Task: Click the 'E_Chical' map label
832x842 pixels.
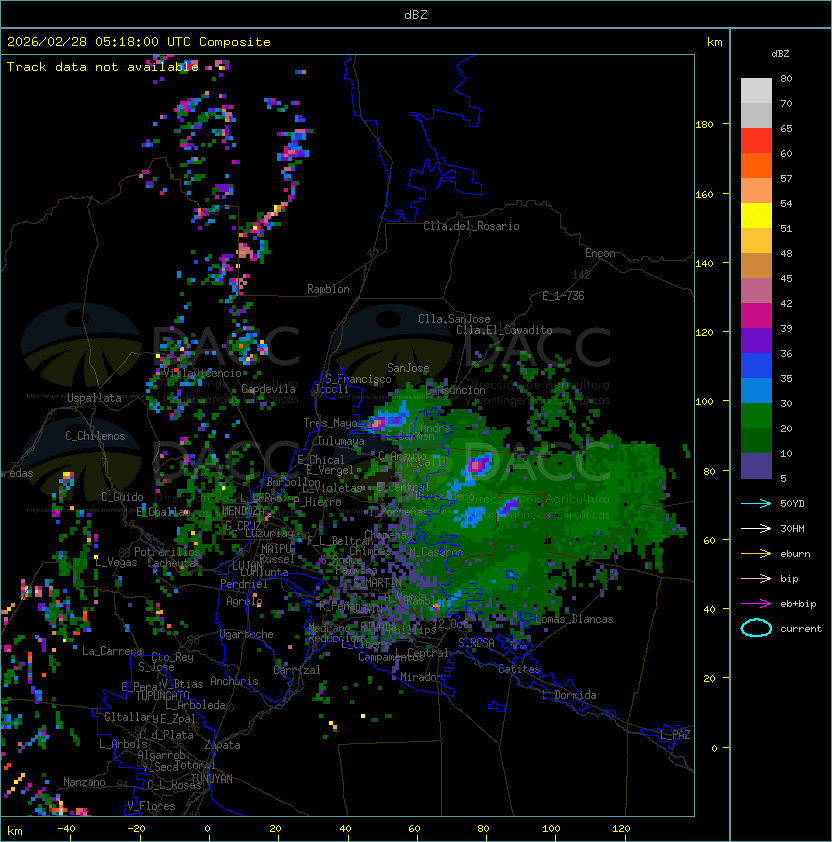Action: (x=321, y=460)
